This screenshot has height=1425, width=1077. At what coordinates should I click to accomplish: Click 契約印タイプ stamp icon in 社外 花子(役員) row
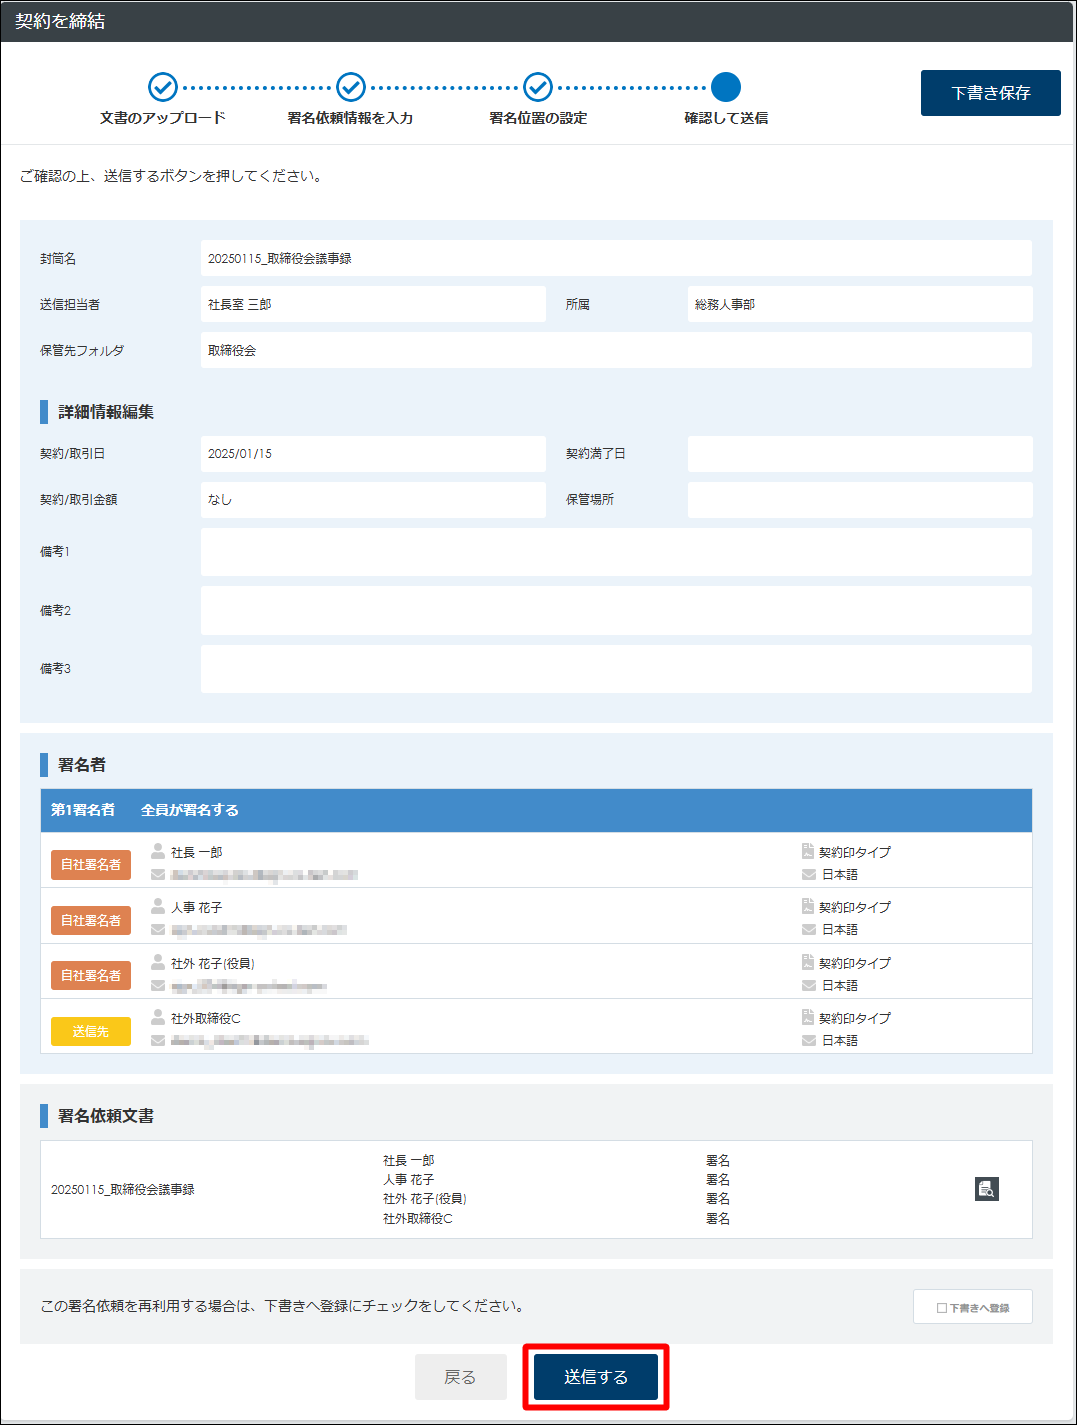[x=808, y=962]
